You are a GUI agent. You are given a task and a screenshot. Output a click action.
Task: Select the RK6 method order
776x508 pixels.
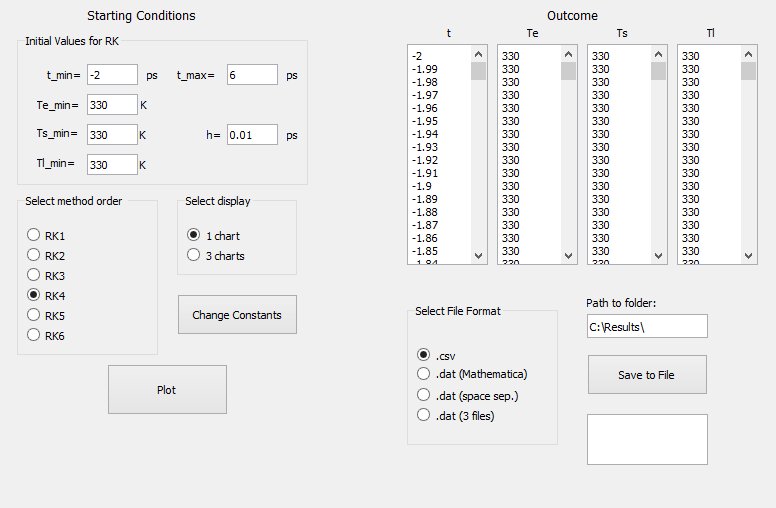[x=34, y=335]
